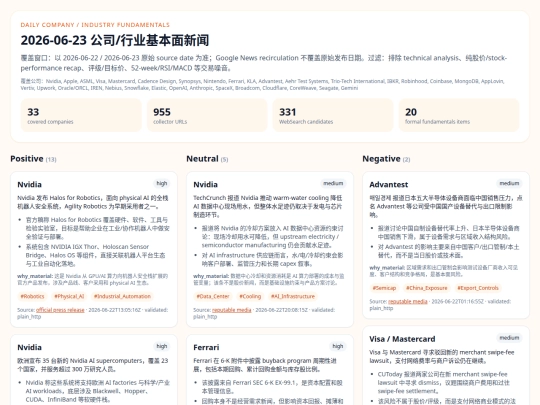540x405 pixels.
Task: Open the official press release source link
Action: coord(60,310)
